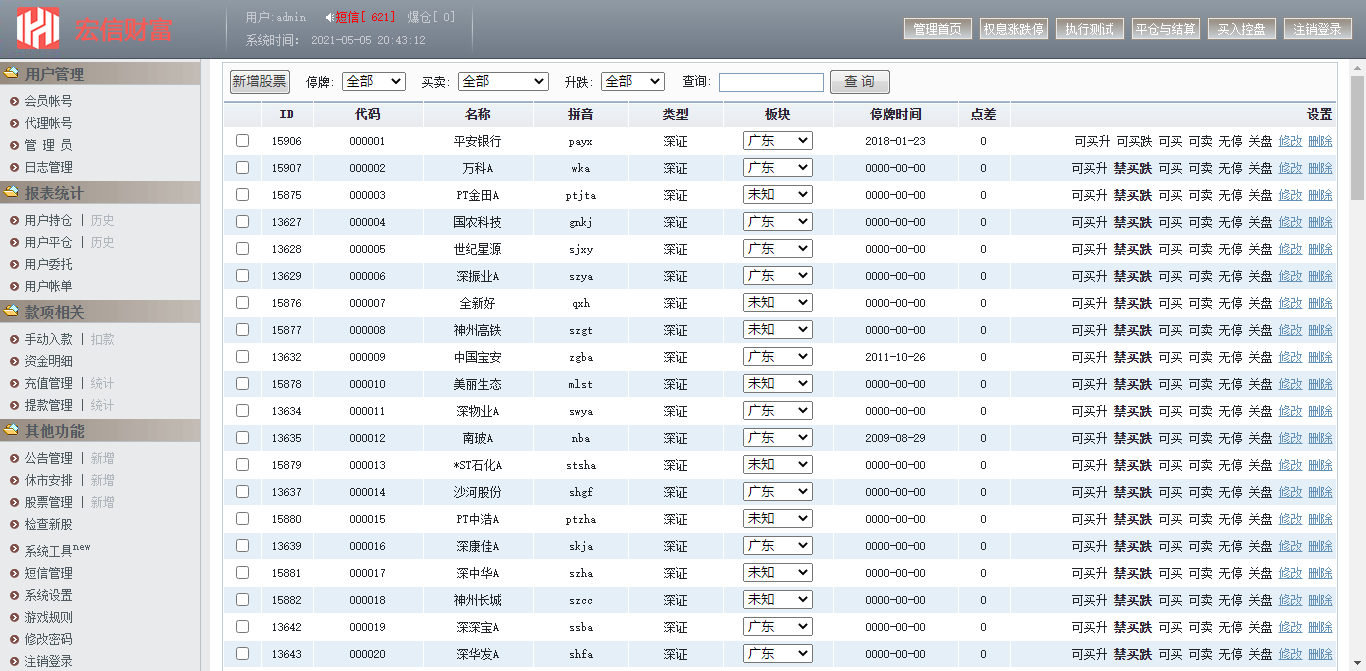The image size is (1366, 671).
Task: Click the folder icon next to 报表统计
Action: (x=11, y=192)
